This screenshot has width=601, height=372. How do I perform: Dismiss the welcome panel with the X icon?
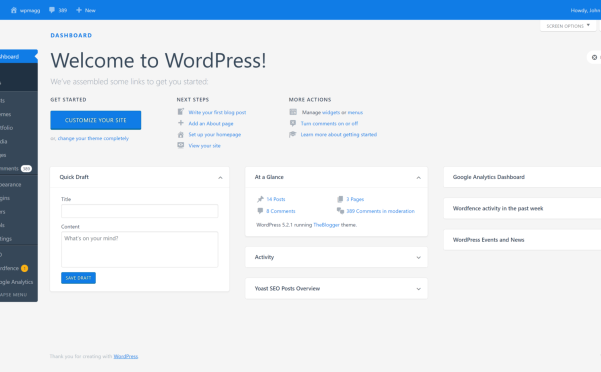[x=594, y=57]
